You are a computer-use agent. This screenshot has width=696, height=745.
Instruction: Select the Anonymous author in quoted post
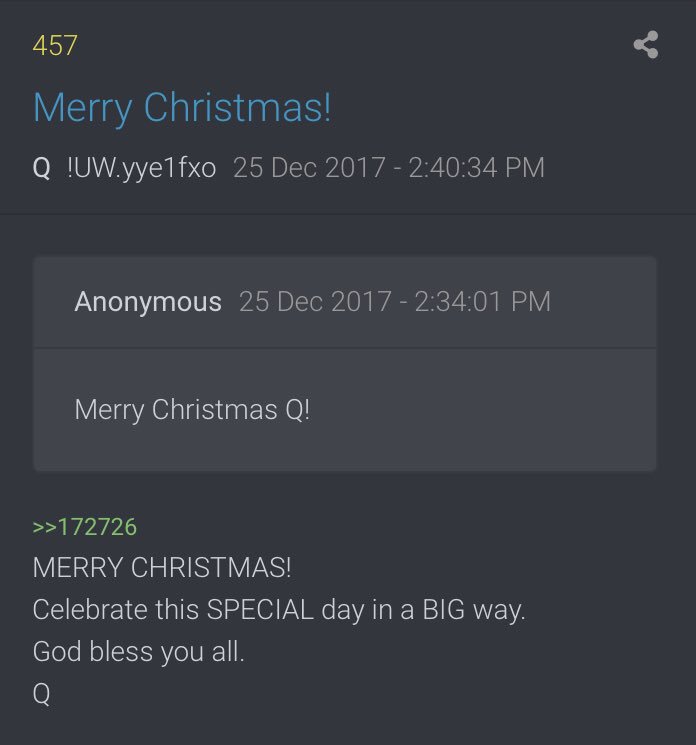[x=148, y=302]
